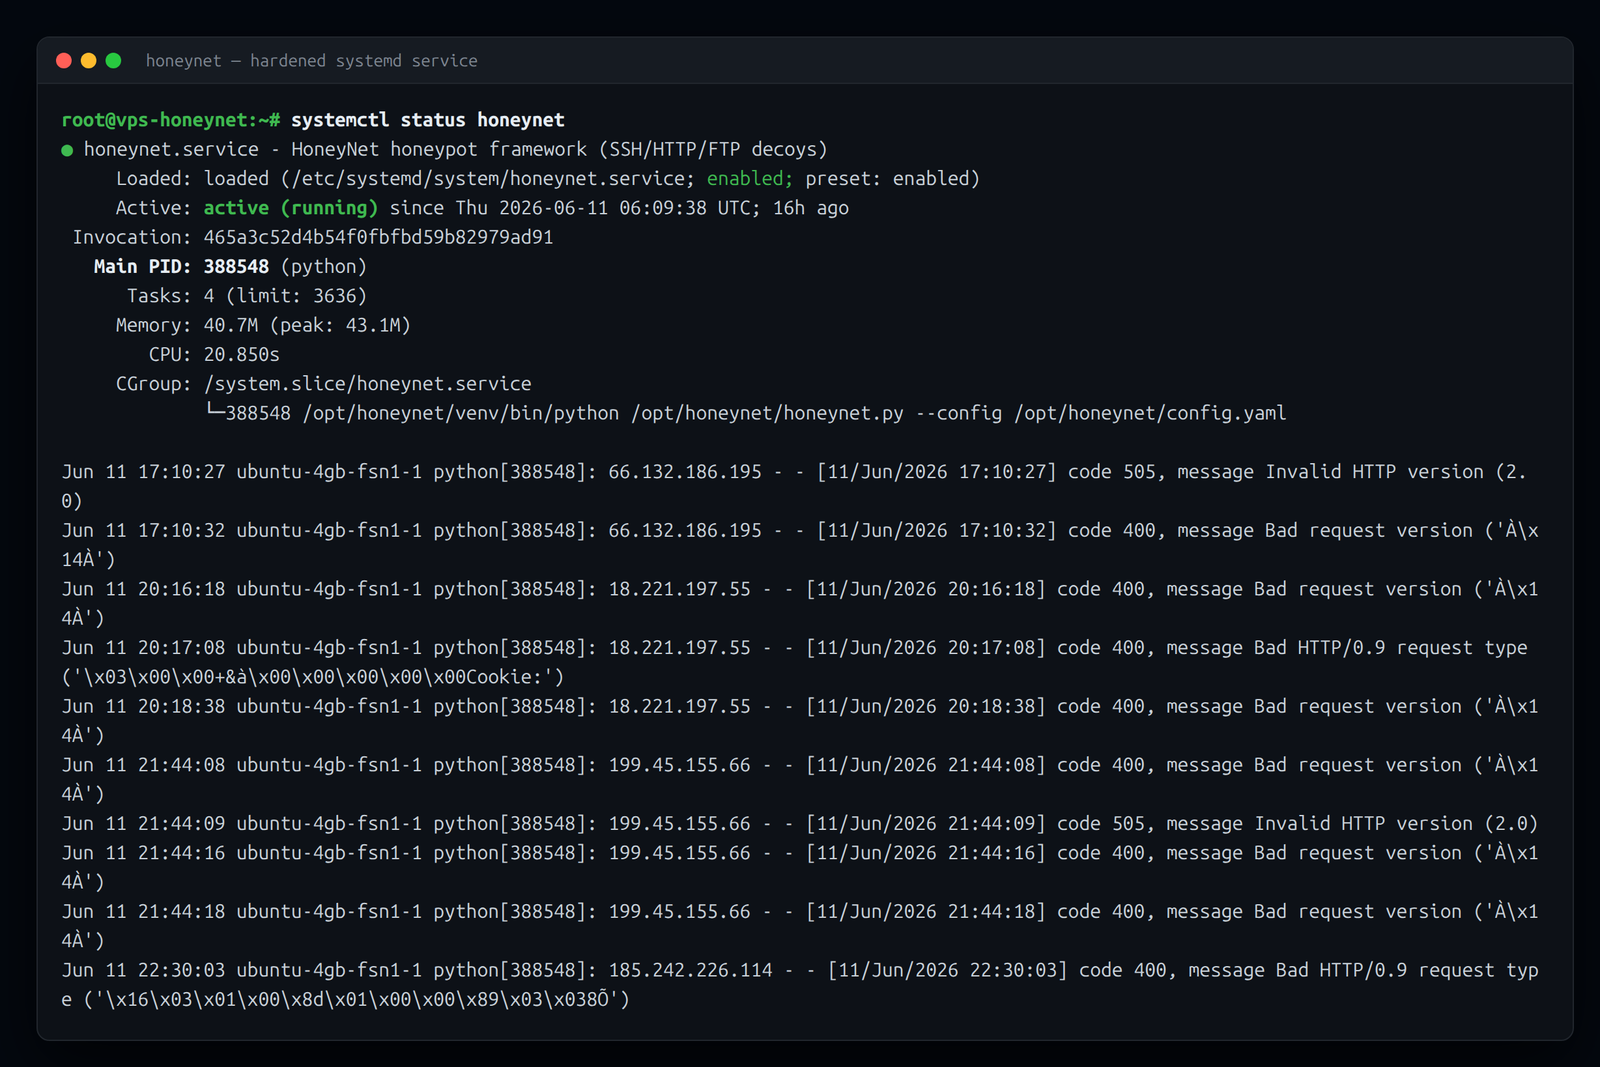This screenshot has height=1067, width=1600.
Task: Click the '--config' flag in the process line
Action: (x=958, y=413)
